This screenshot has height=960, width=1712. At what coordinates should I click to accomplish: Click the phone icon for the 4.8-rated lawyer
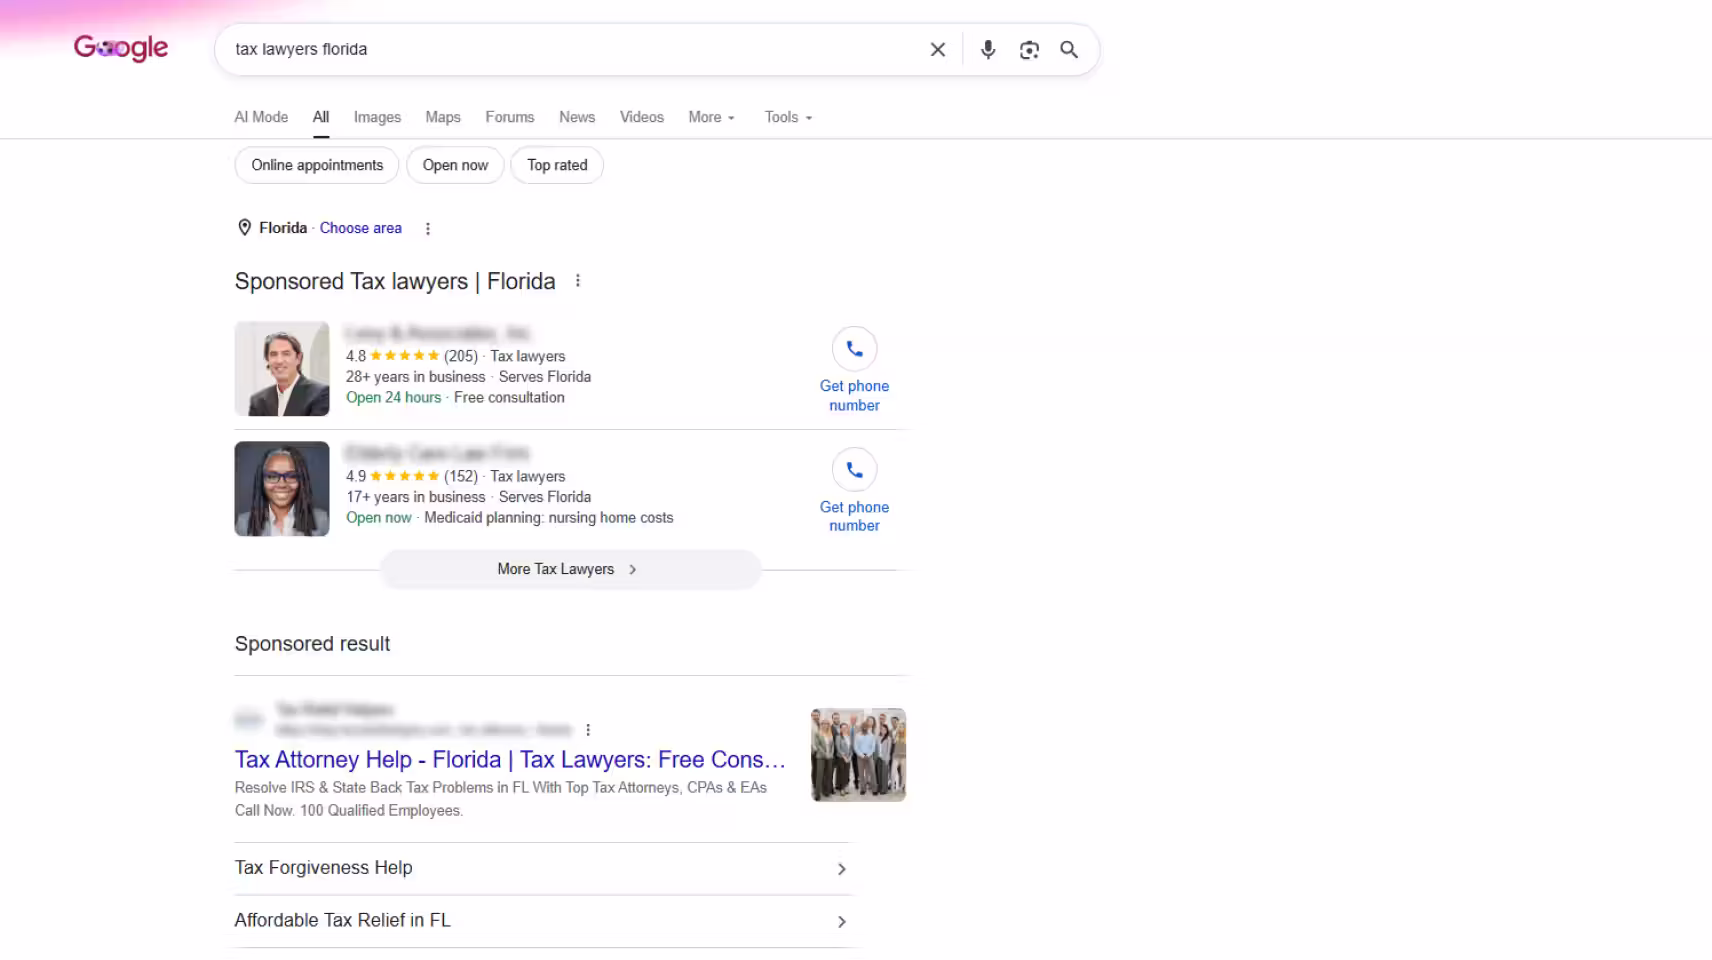[x=854, y=349]
